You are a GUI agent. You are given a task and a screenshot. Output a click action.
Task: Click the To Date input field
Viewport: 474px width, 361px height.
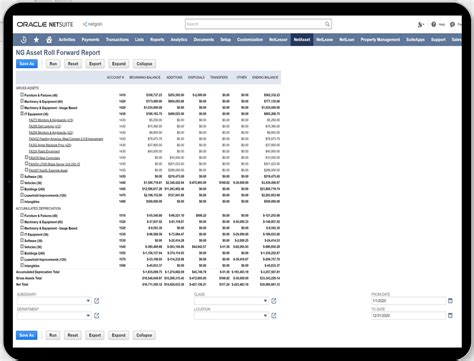coord(408,315)
